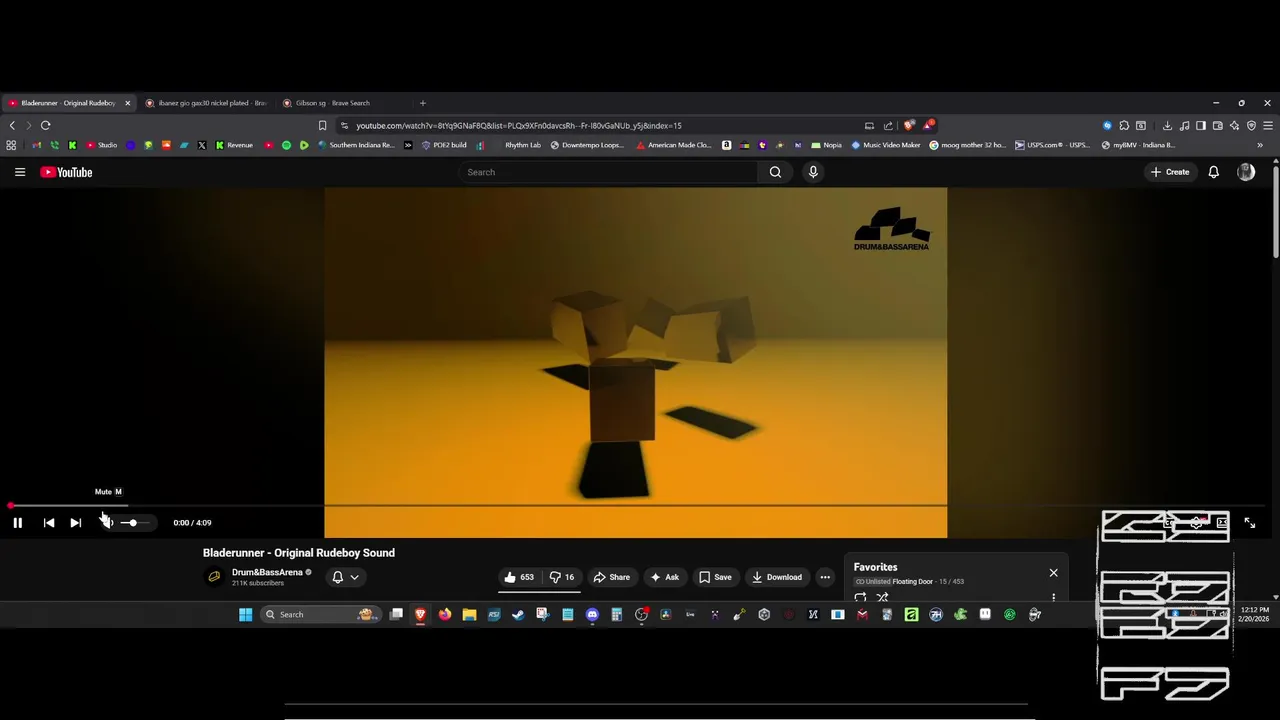Open the Drum&BassArena channel name
Viewport: 1280px width, 720px height.
click(x=267, y=572)
